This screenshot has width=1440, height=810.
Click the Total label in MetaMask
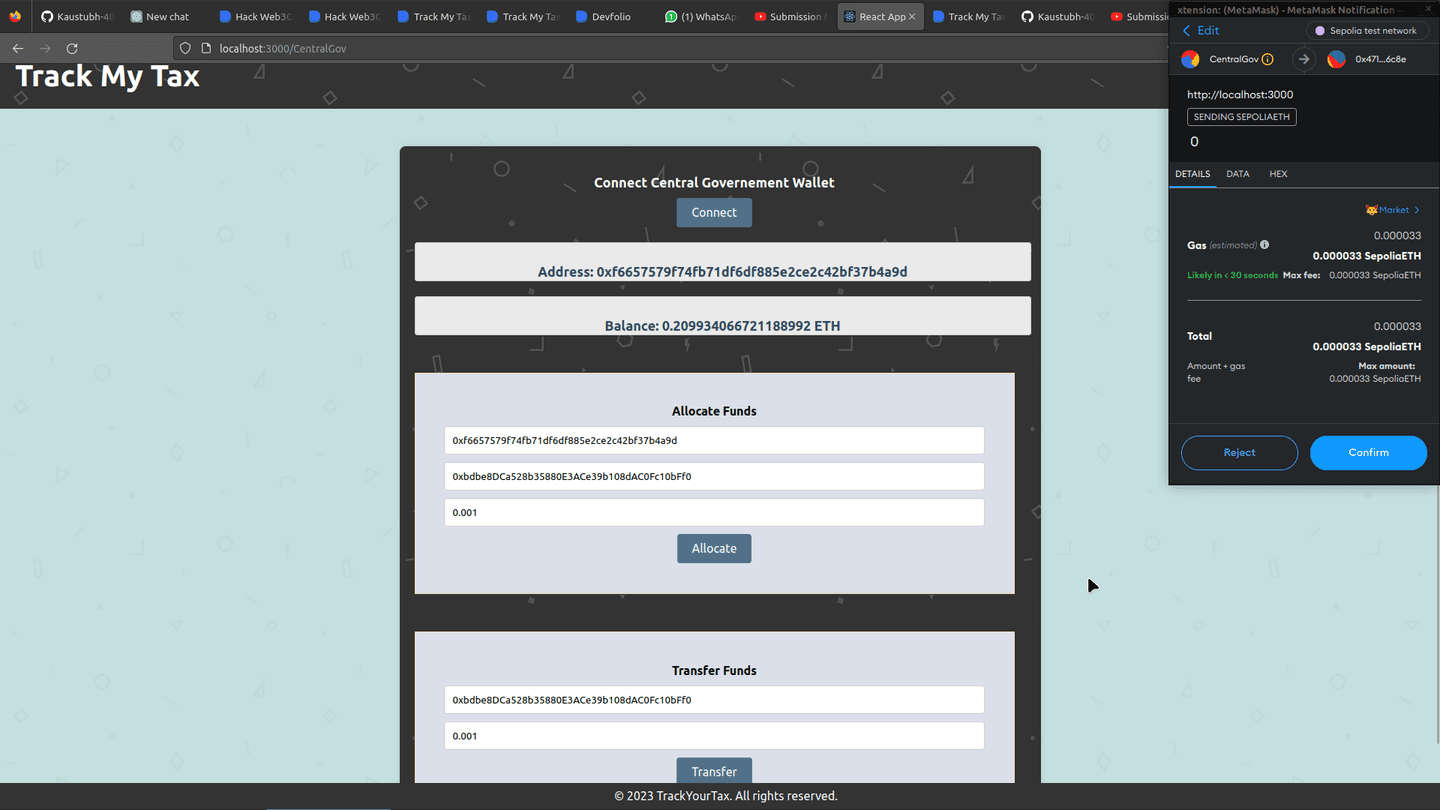[1199, 336]
